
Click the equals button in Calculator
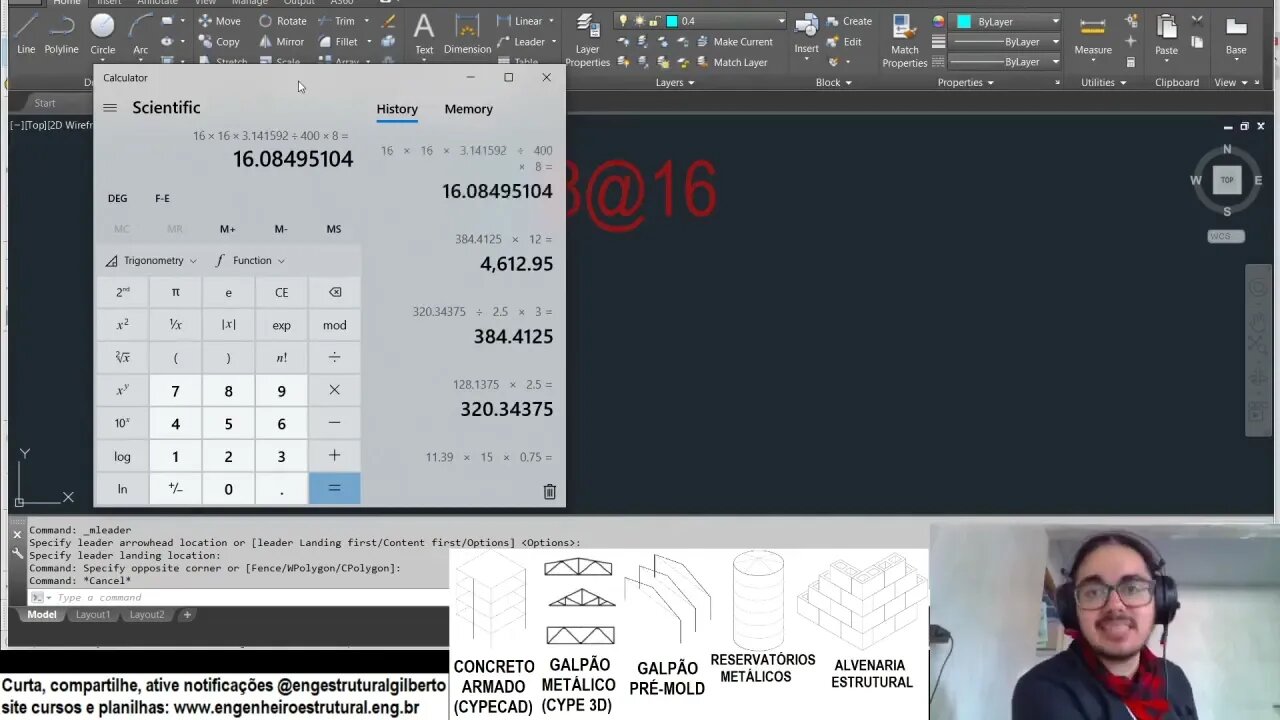tap(334, 488)
